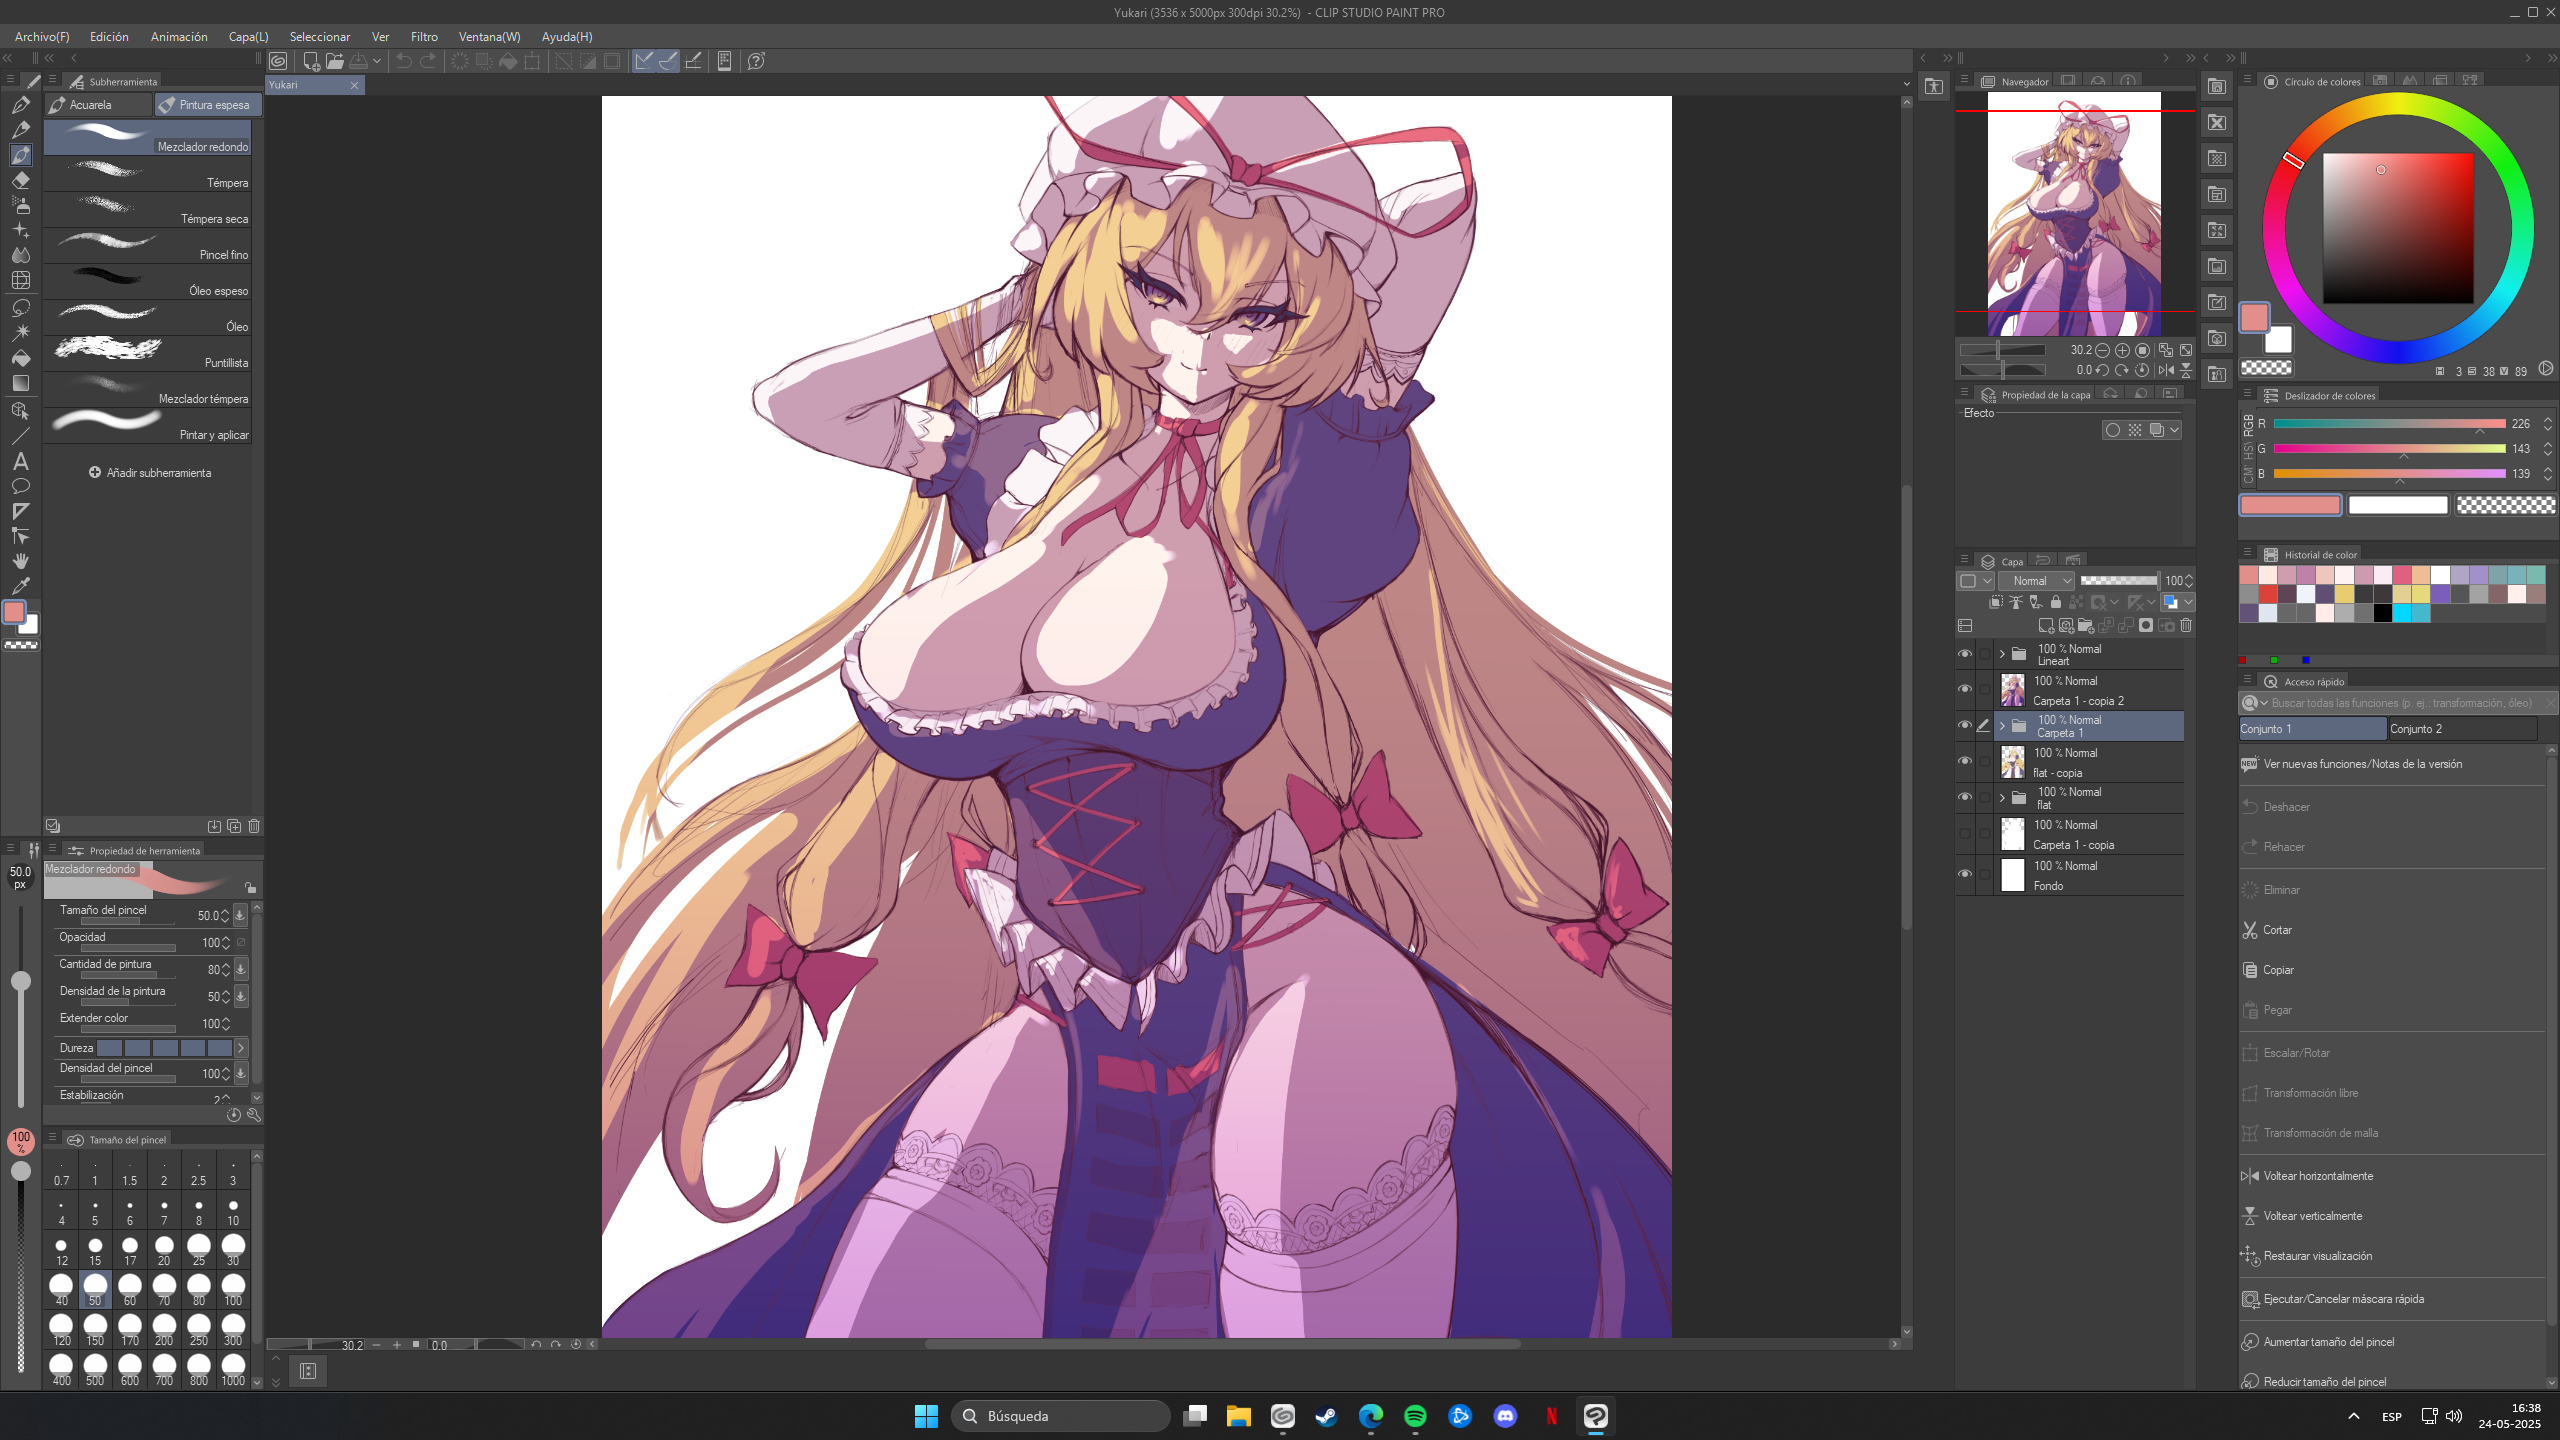Image resolution: width=2560 pixels, height=1440 pixels.
Task: Click Copiar in Acceso rápido
Action: coord(2392,970)
